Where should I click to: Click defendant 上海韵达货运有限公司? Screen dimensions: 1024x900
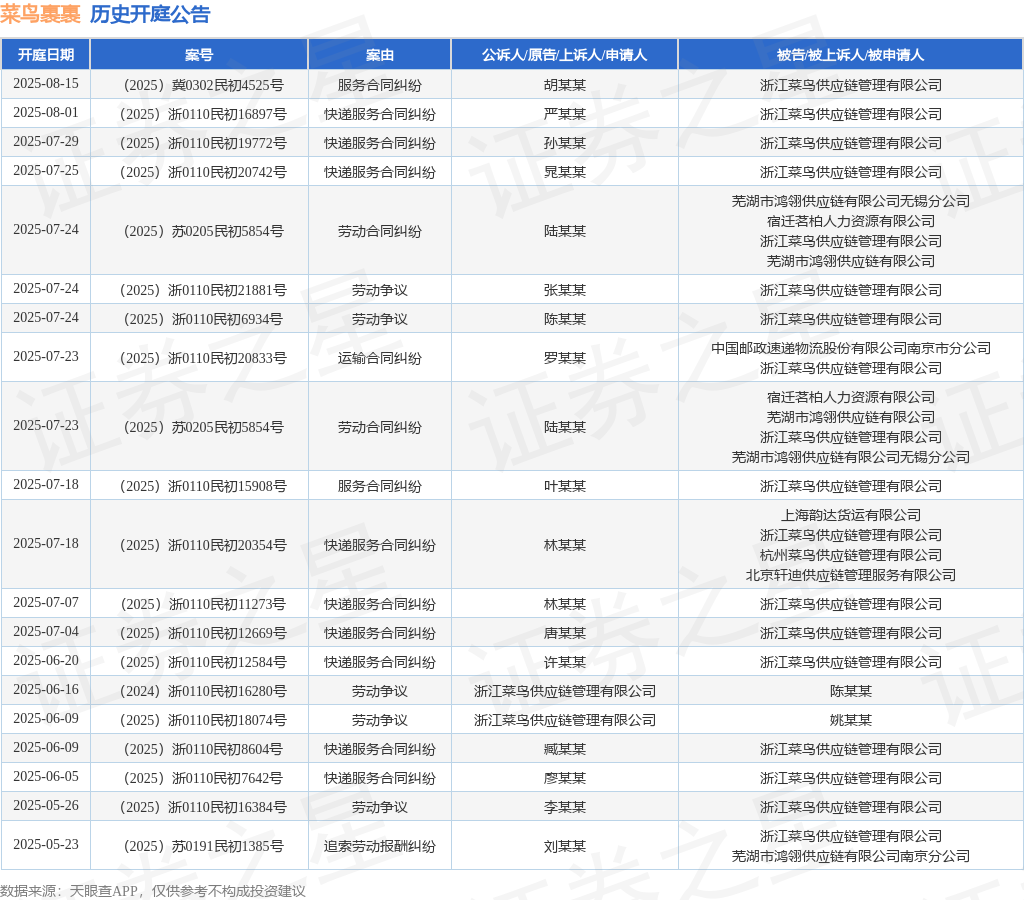[x=851, y=515]
